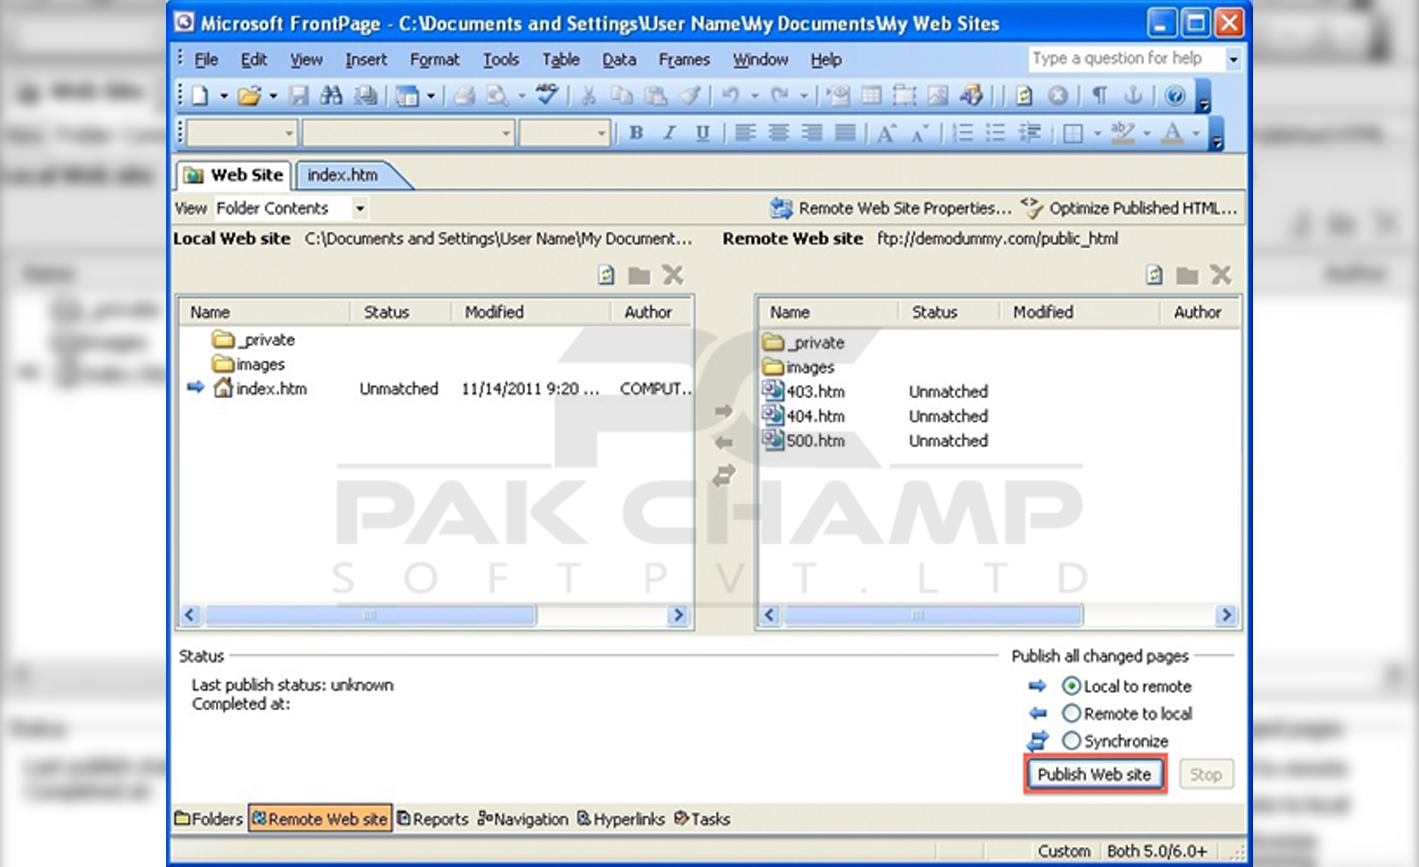Click the Font Color A button
Image resolution: width=1419 pixels, height=867 pixels.
pyautogui.click(x=1173, y=133)
